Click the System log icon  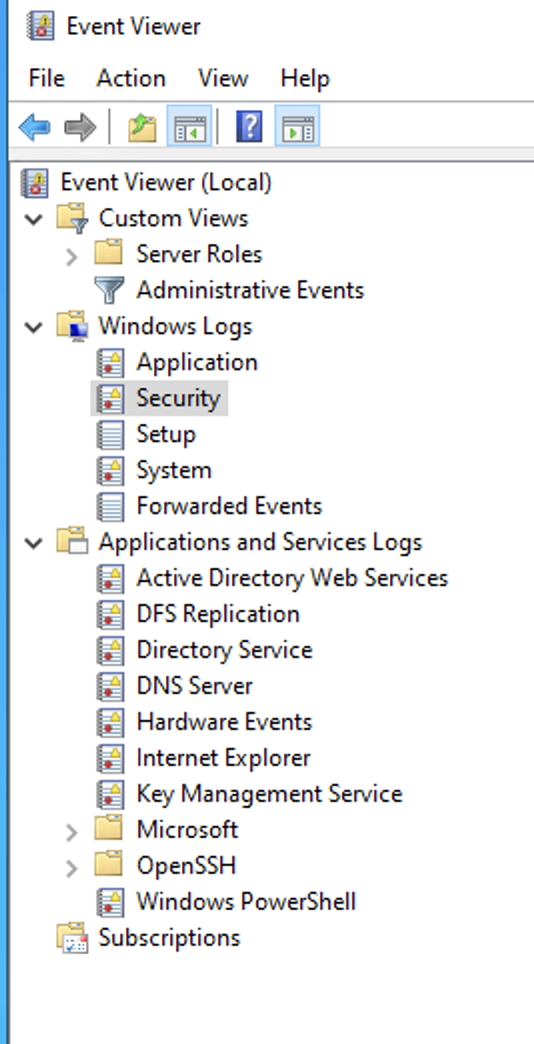point(110,470)
